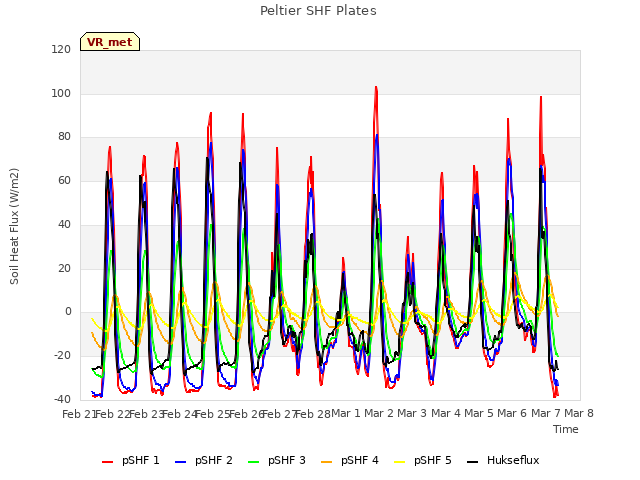
Task: Click the 60 y-axis tick label
Action: [64, 180]
